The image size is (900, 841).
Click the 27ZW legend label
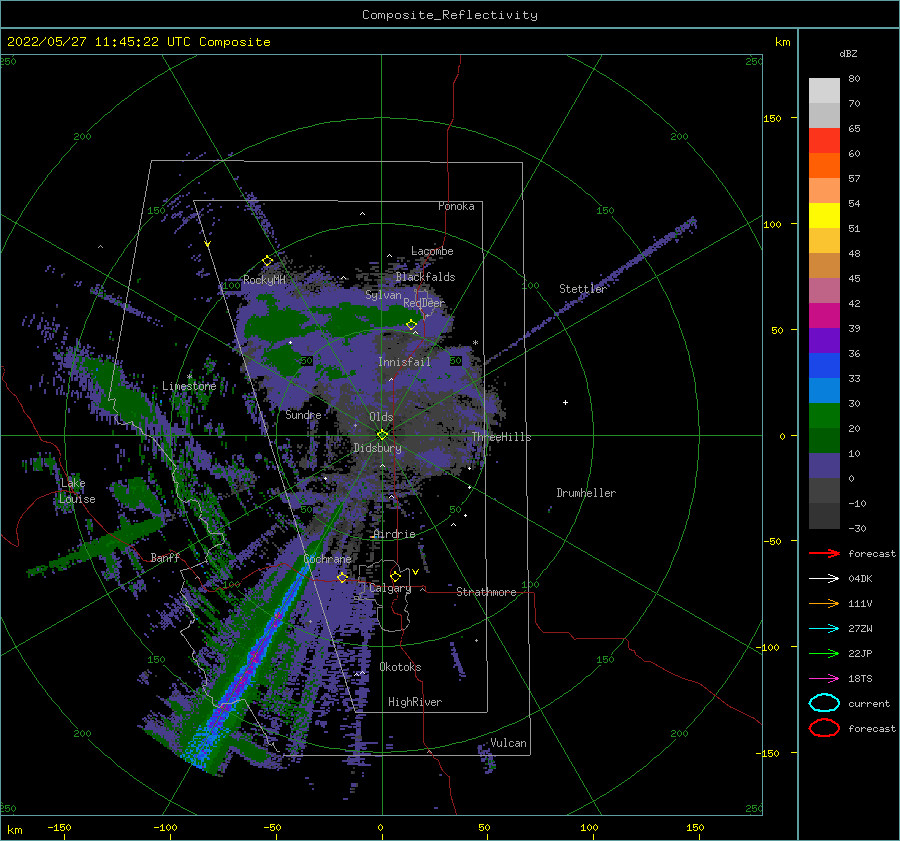(860, 629)
